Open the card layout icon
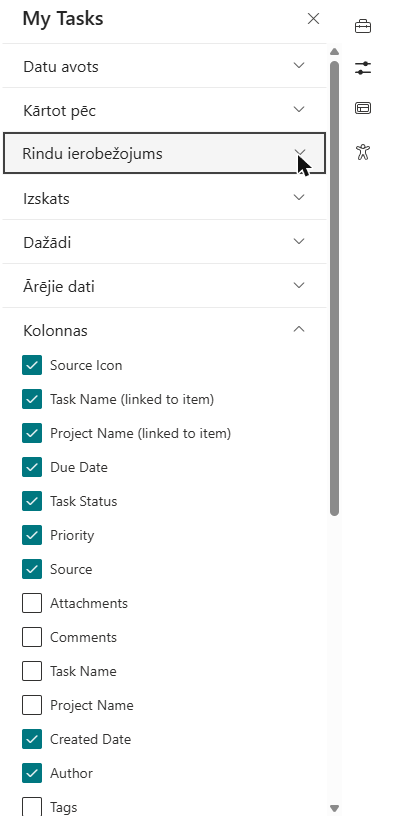The height and width of the screenshot is (816, 396). 363,108
